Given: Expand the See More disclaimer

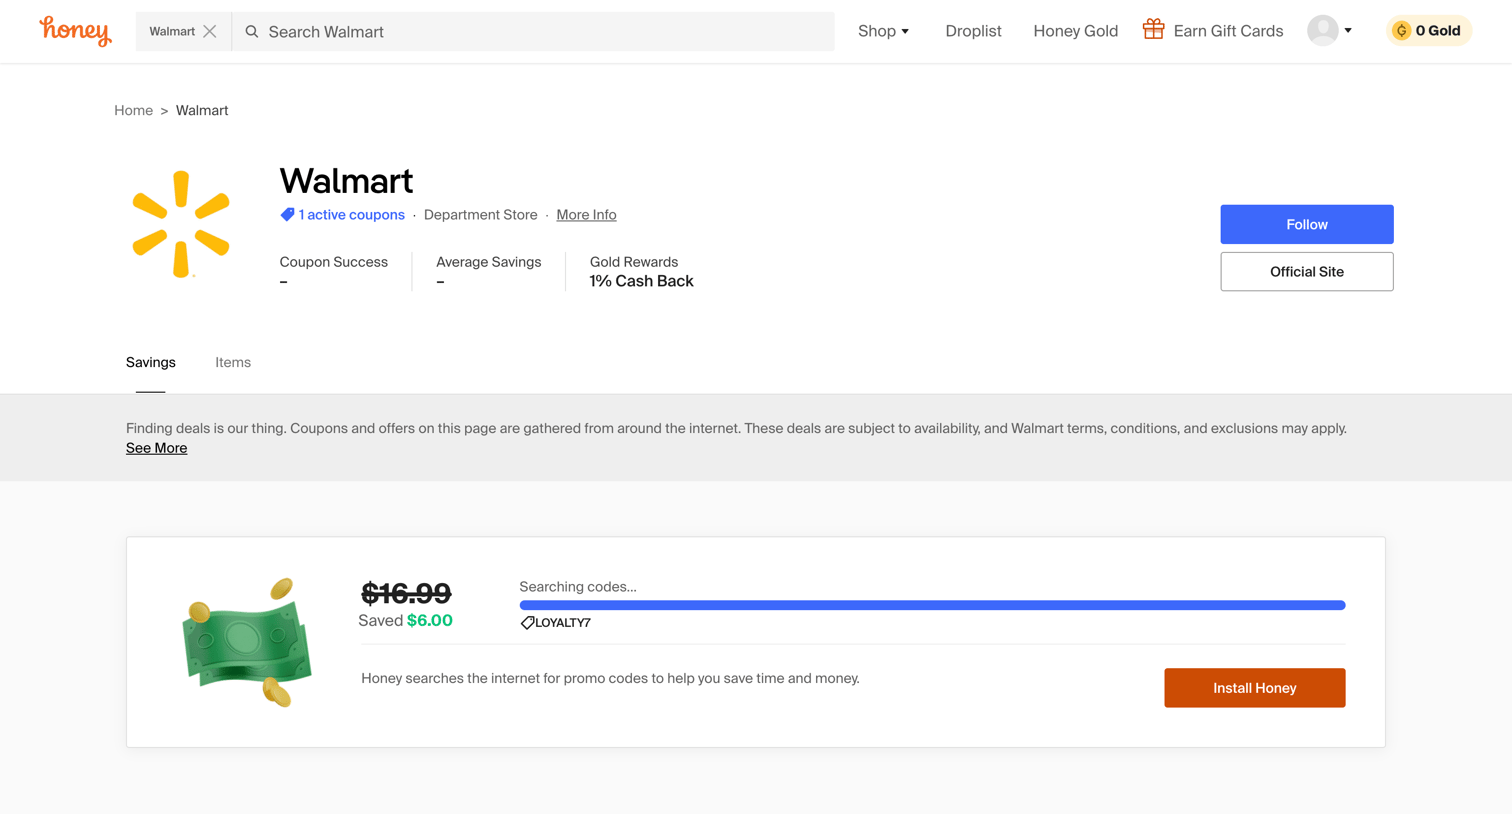Looking at the screenshot, I should 156,448.
